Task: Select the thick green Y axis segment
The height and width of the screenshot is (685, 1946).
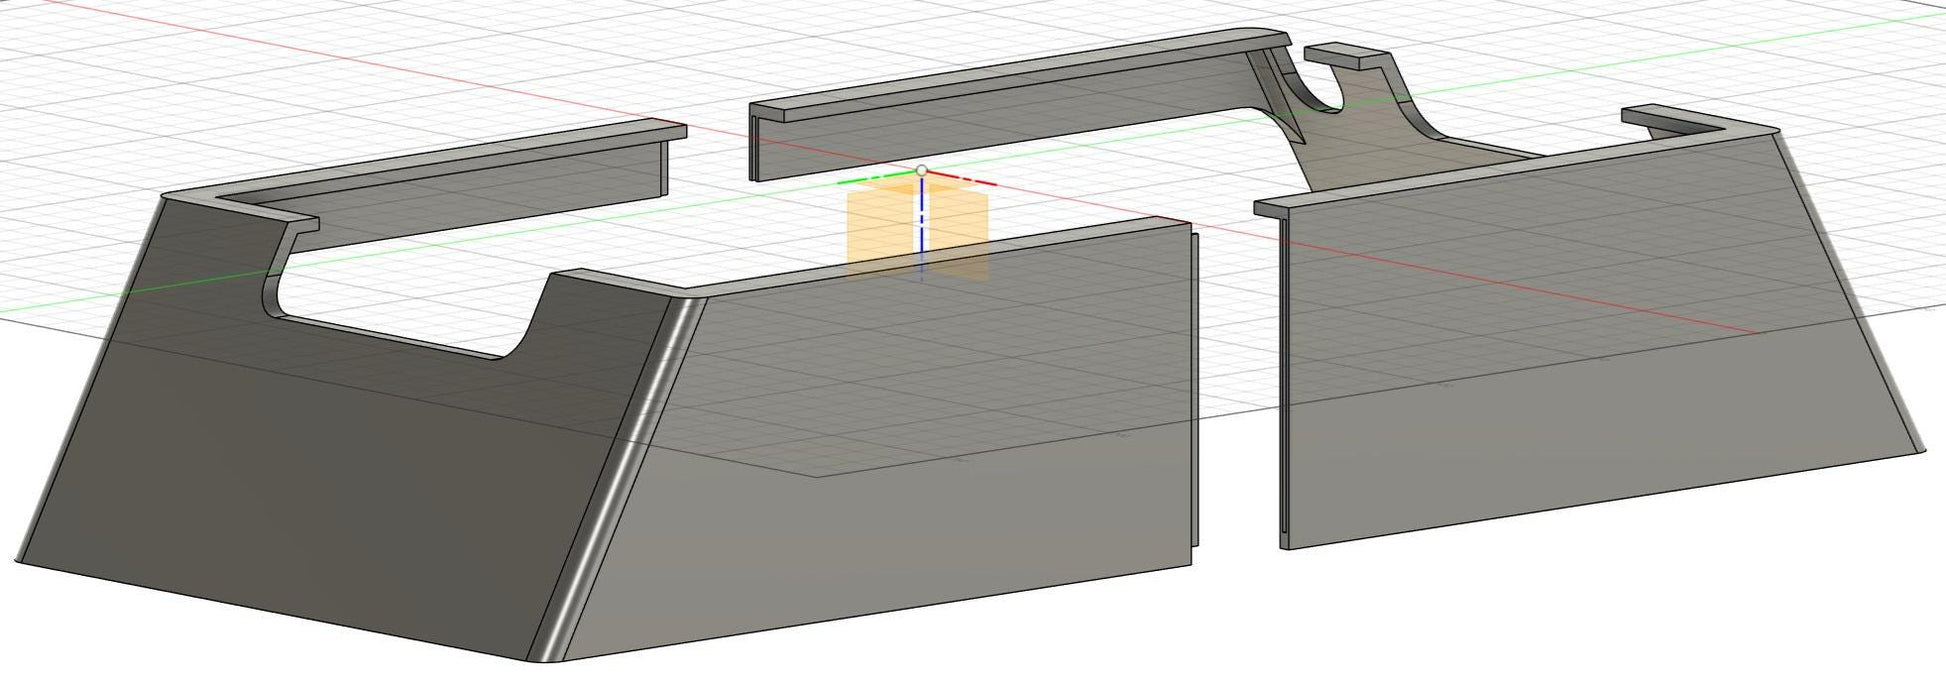Action: [872, 181]
